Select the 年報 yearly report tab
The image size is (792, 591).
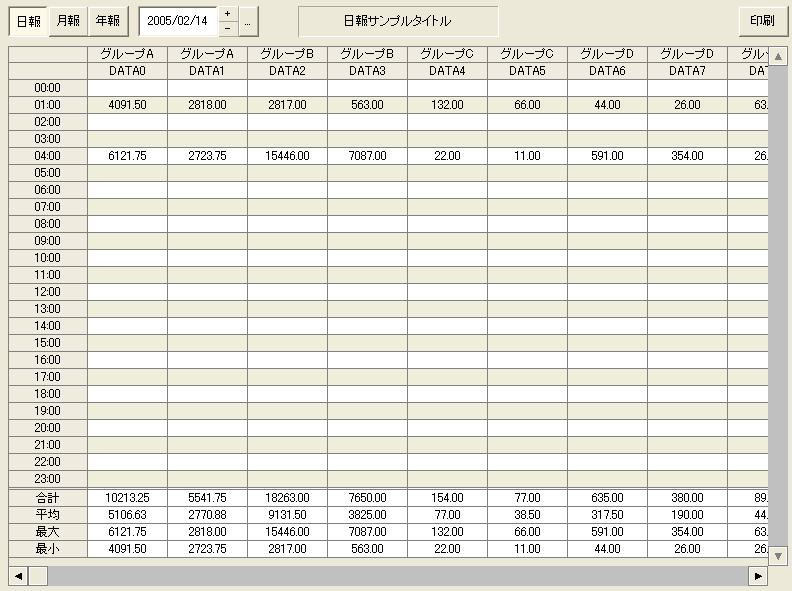click(x=107, y=21)
